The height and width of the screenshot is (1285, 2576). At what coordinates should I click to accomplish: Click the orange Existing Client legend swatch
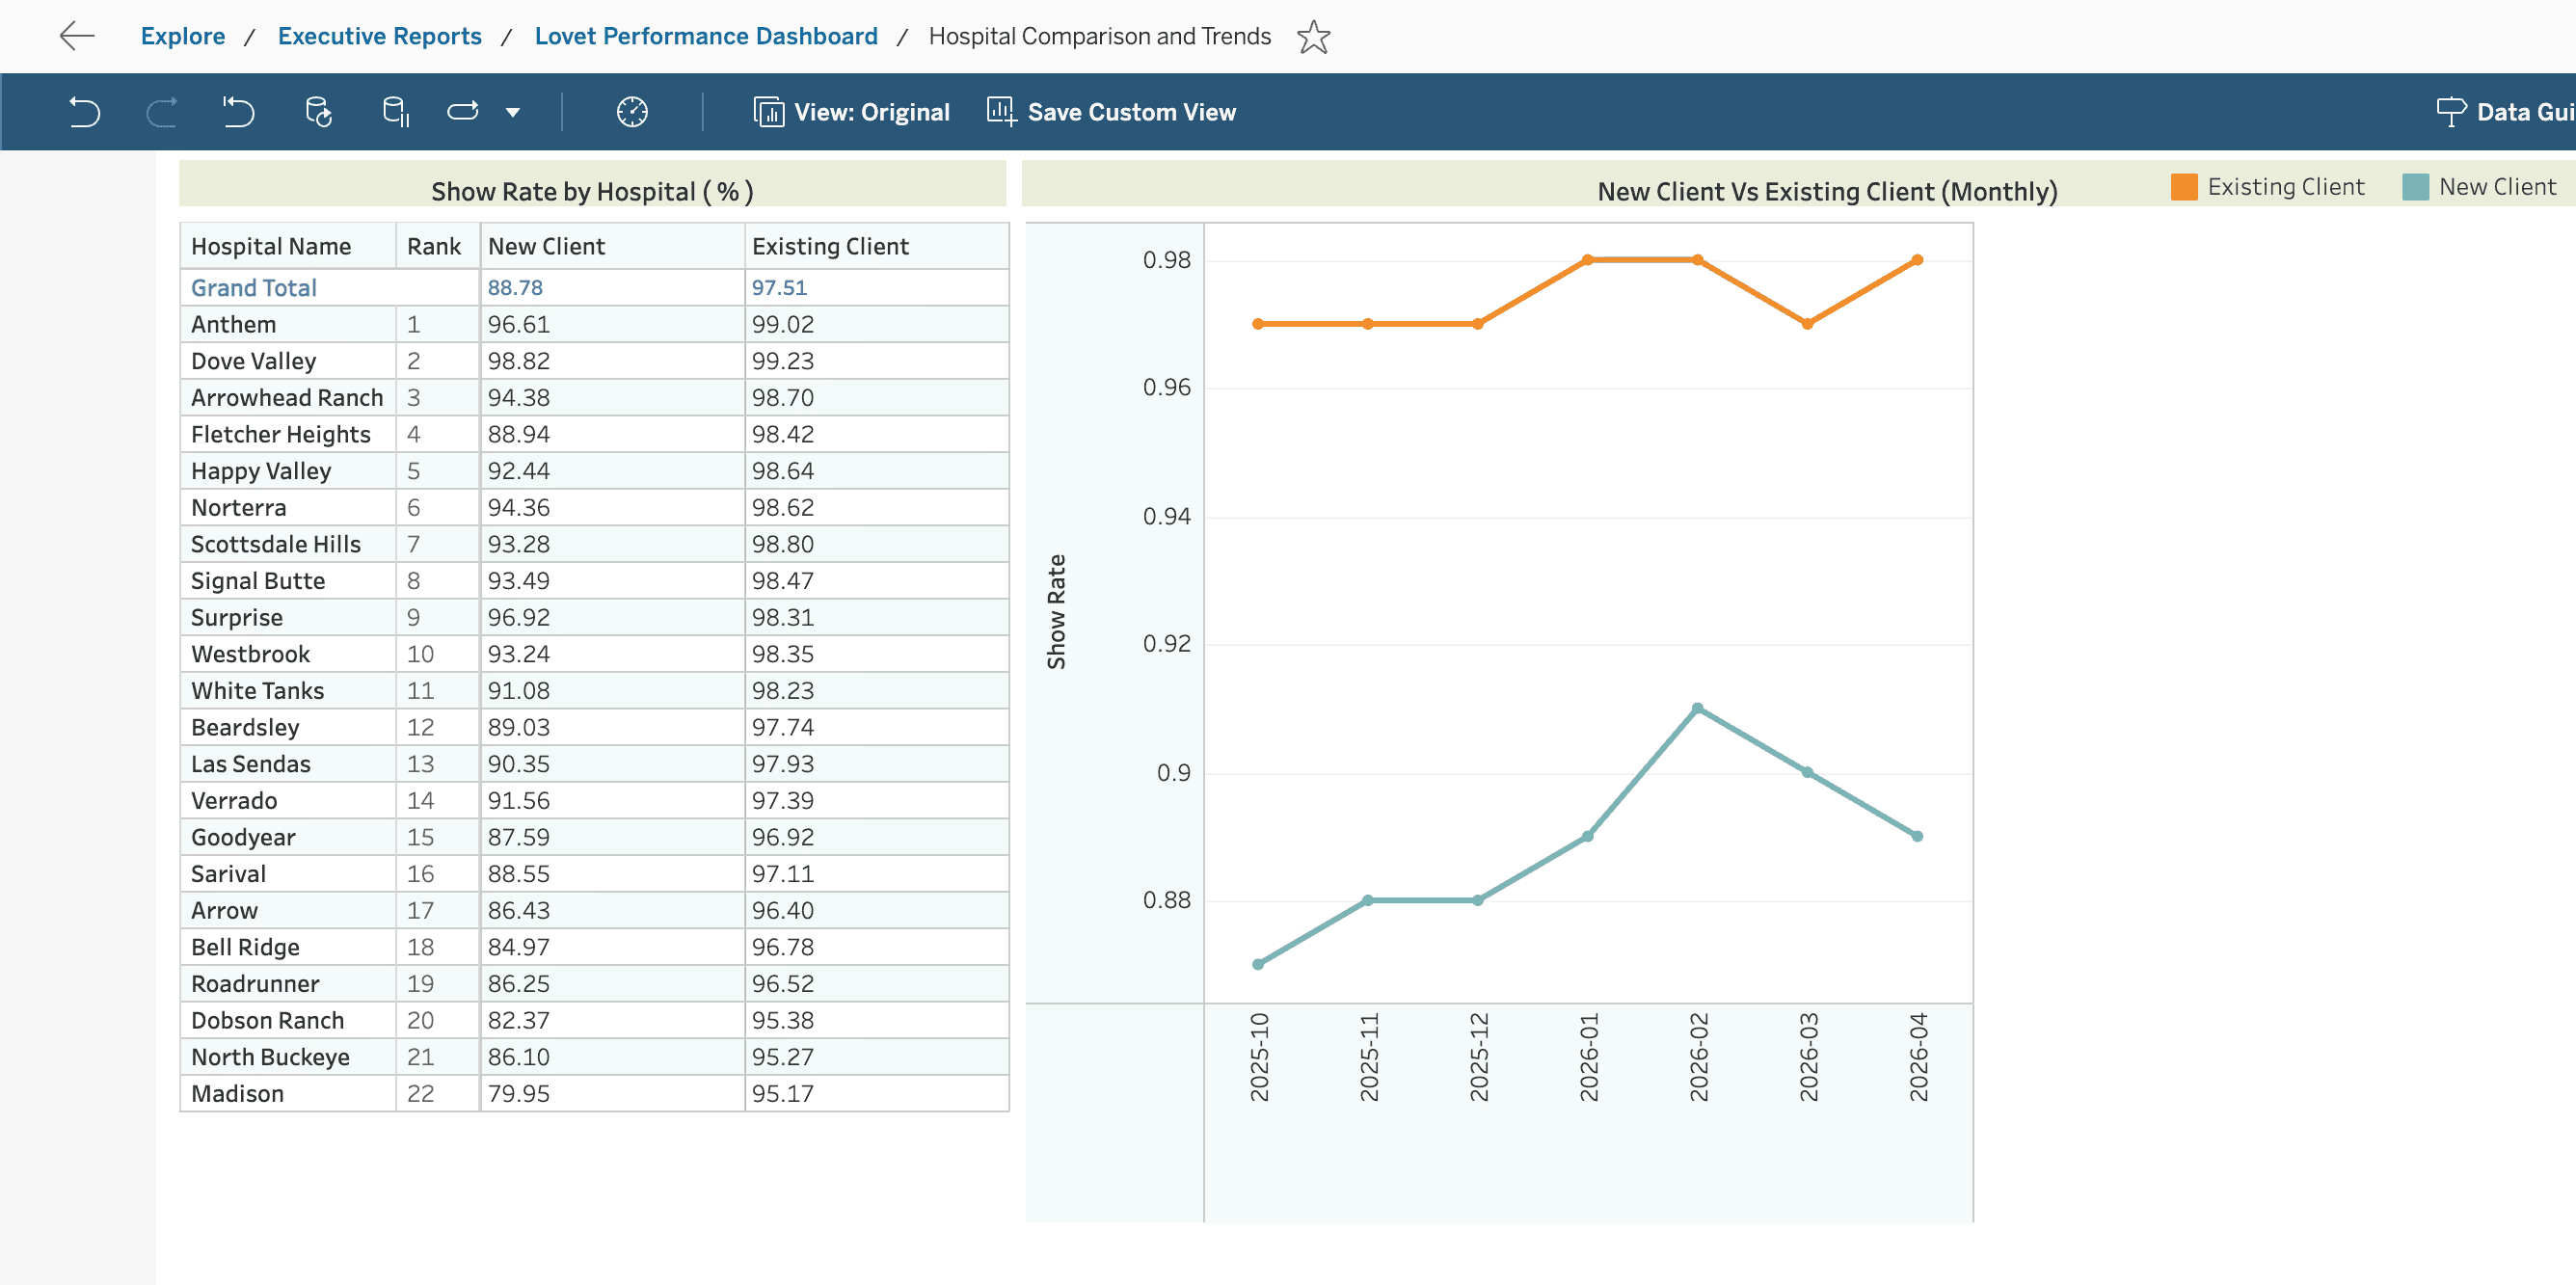pyautogui.click(x=2184, y=187)
